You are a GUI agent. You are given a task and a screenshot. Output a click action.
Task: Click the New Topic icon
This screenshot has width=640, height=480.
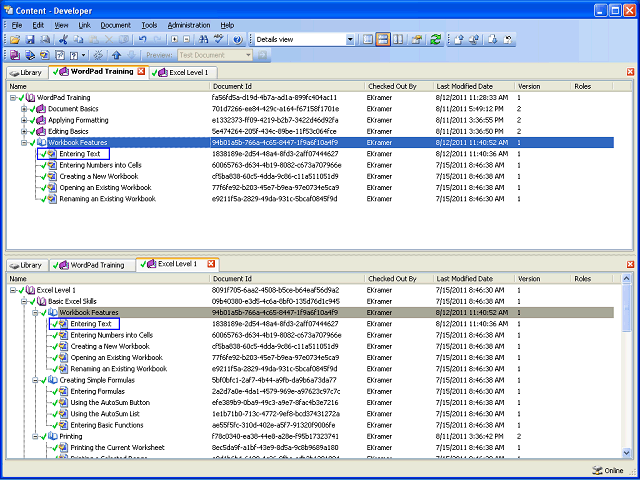(x=44, y=55)
